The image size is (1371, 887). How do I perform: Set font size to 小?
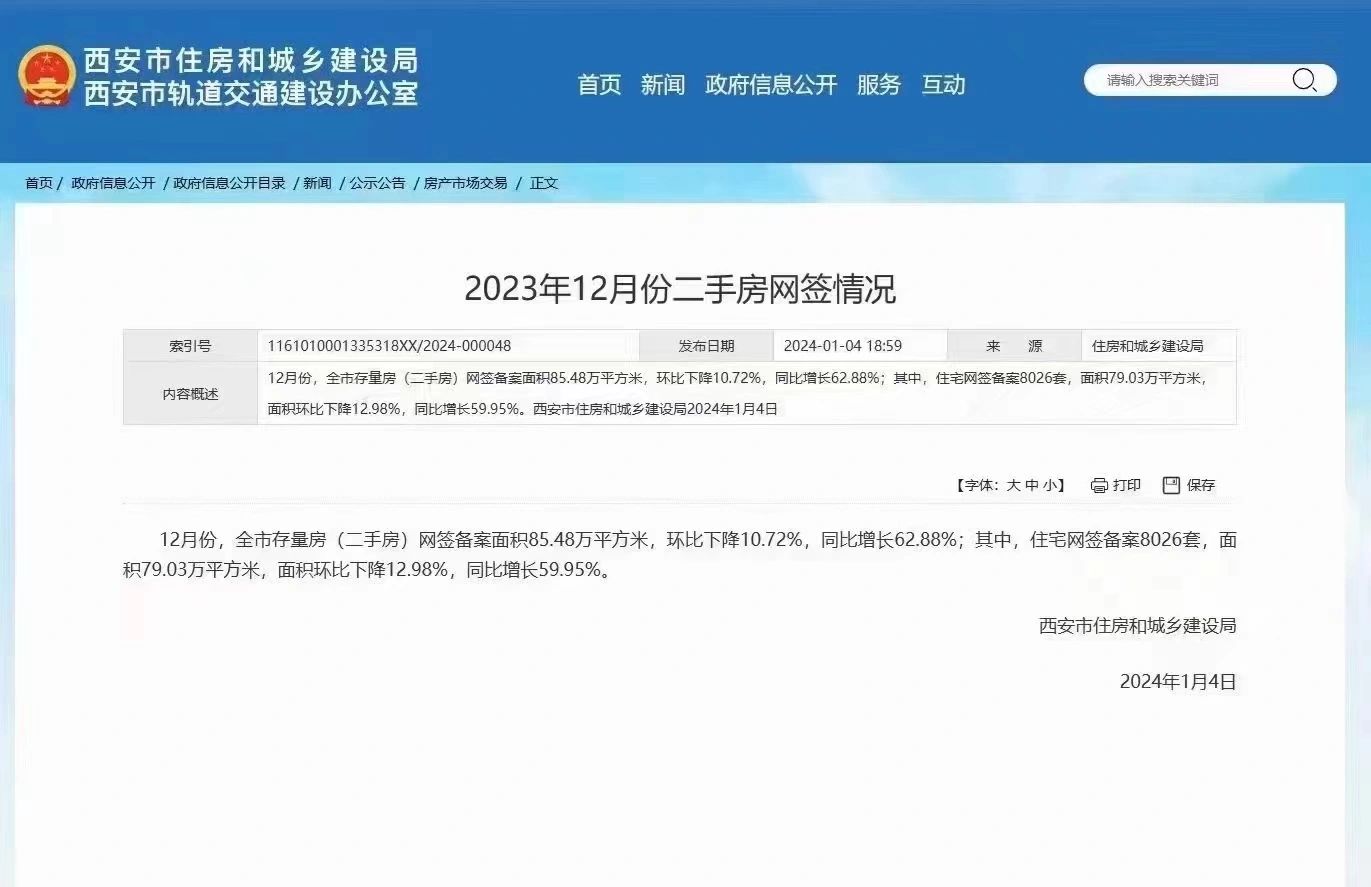(x=1049, y=485)
